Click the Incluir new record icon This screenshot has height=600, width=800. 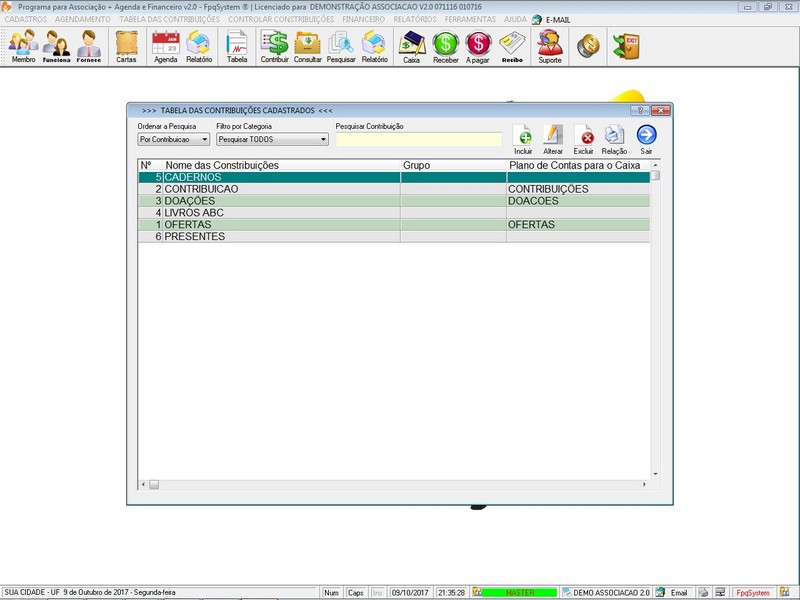(x=523, y=139)
